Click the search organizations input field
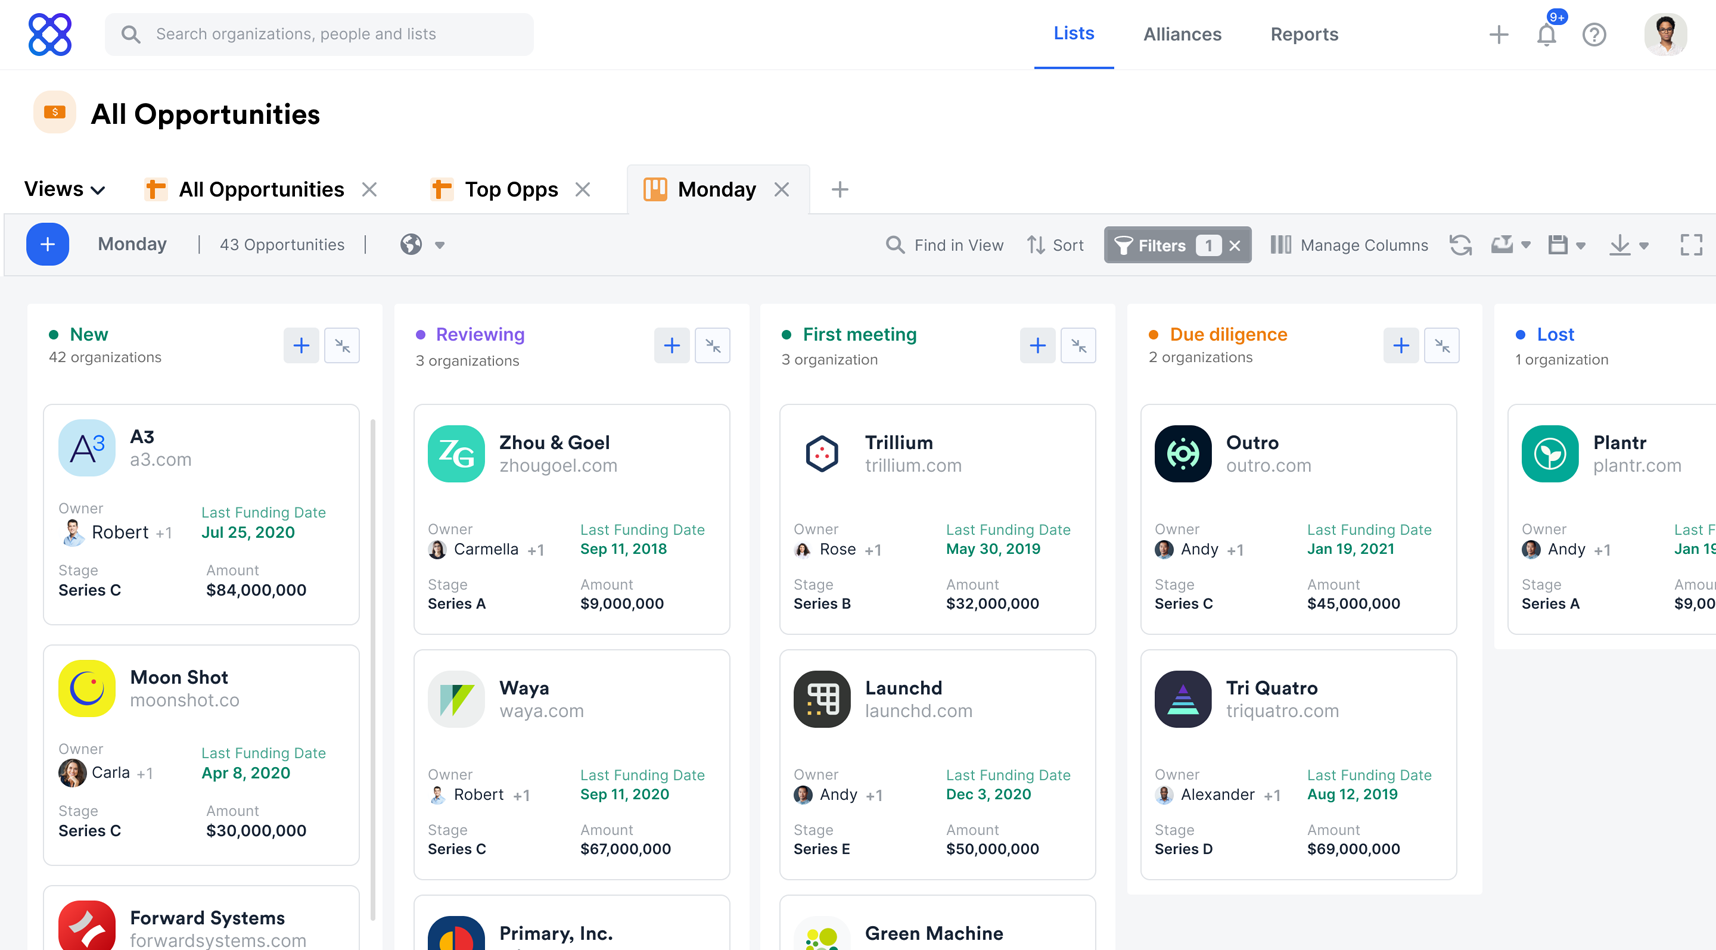 click(319, 34)
